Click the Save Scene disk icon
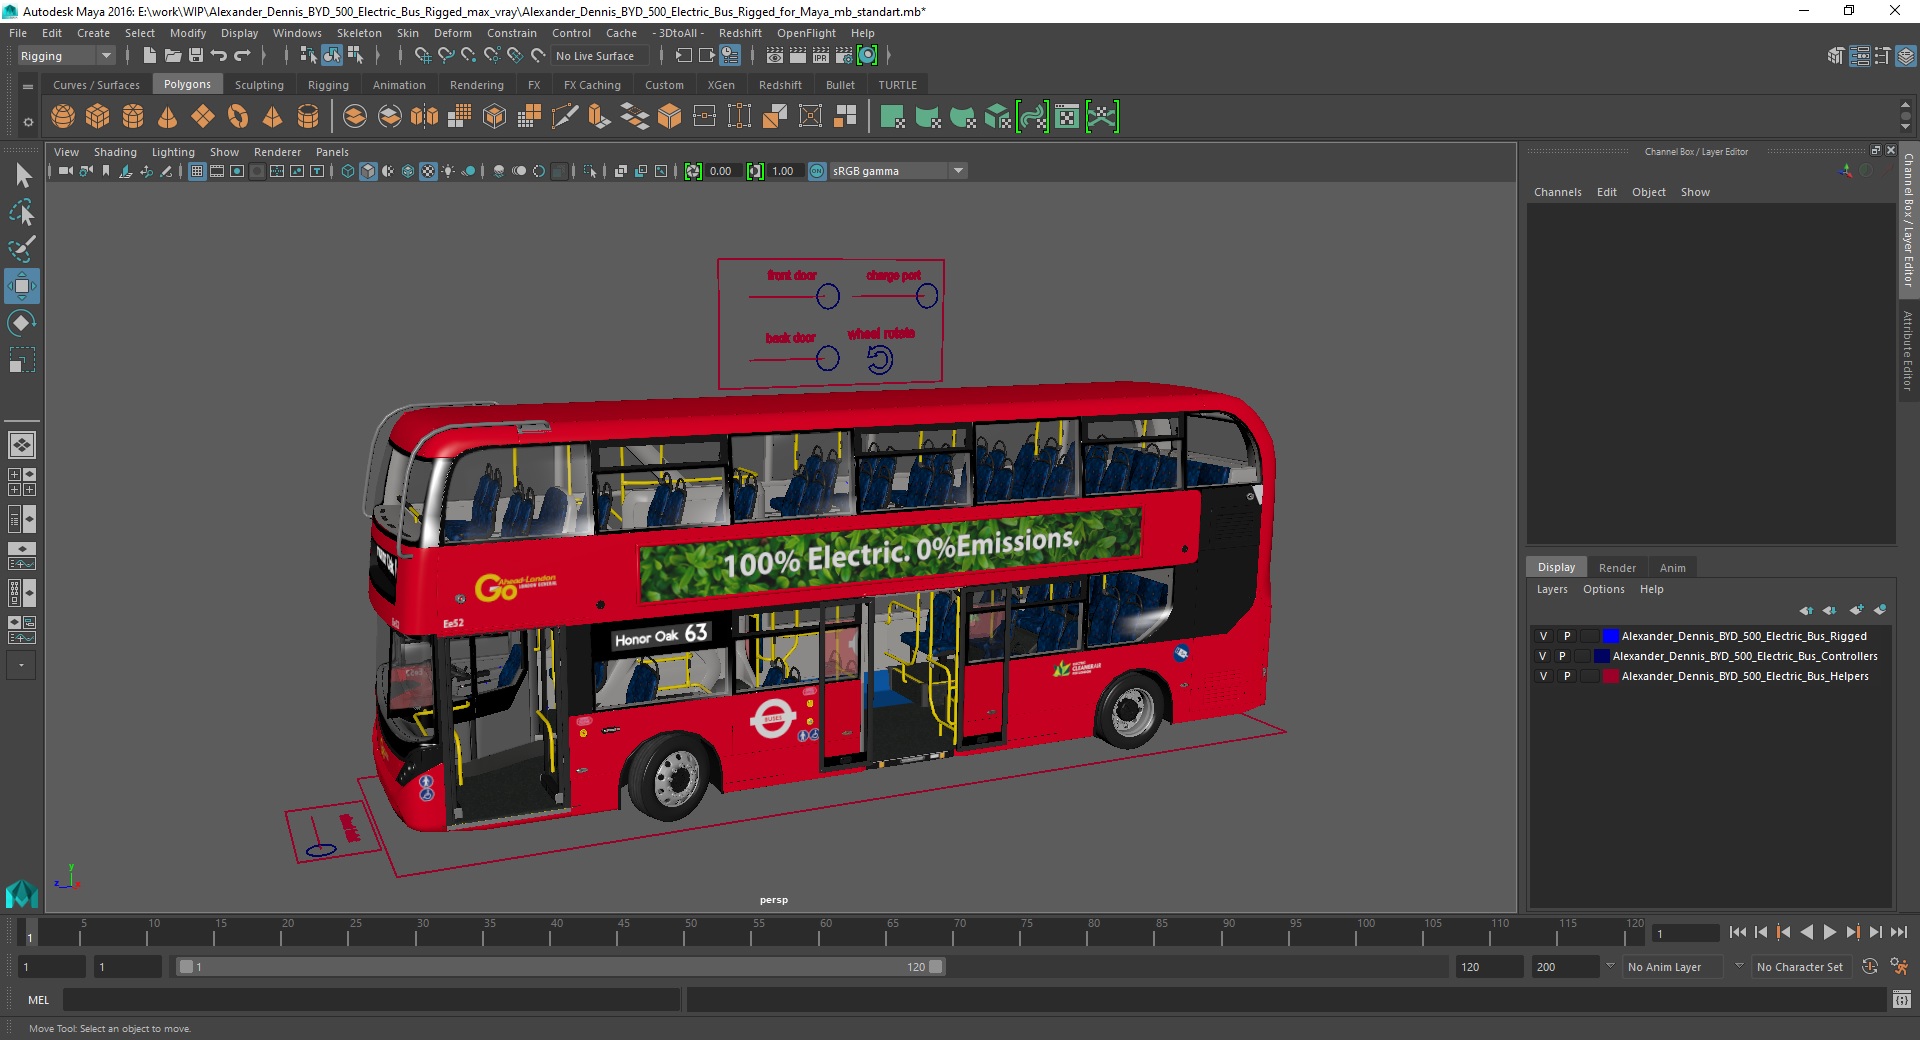The width and height of the screenshot is (1920, 1040). (x=196, y=56)
